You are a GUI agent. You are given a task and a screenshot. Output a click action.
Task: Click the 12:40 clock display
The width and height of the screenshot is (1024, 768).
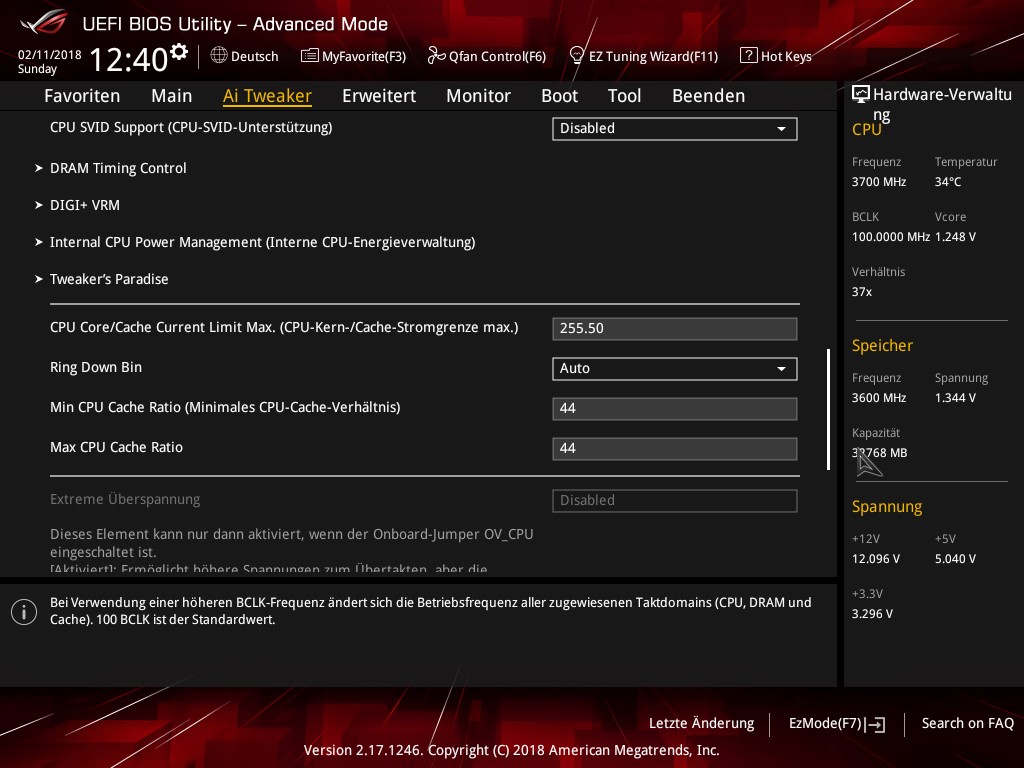[129, 59]
